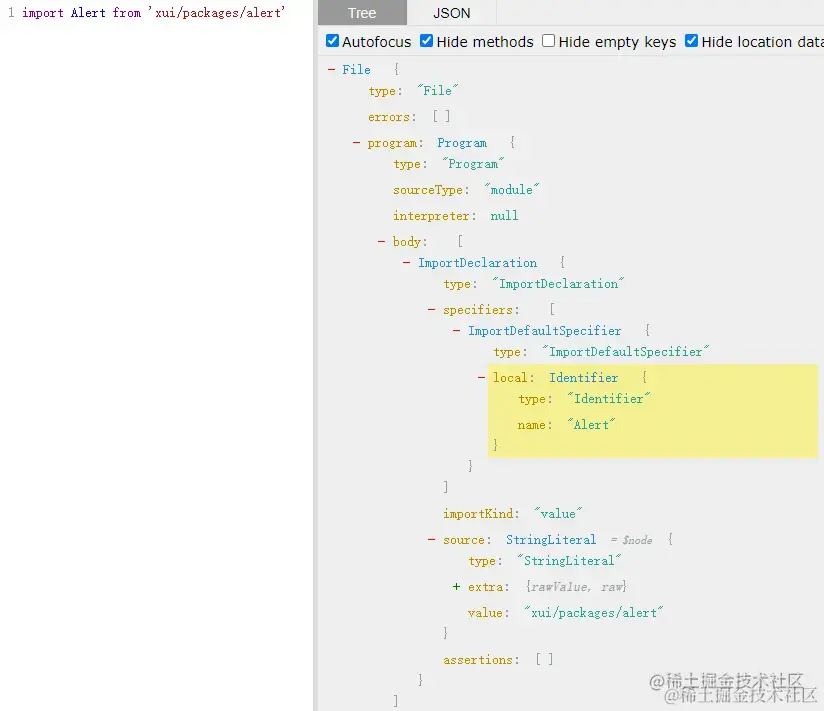
Task: Collapse the source StringLiteral node
Action: (431, 540)
